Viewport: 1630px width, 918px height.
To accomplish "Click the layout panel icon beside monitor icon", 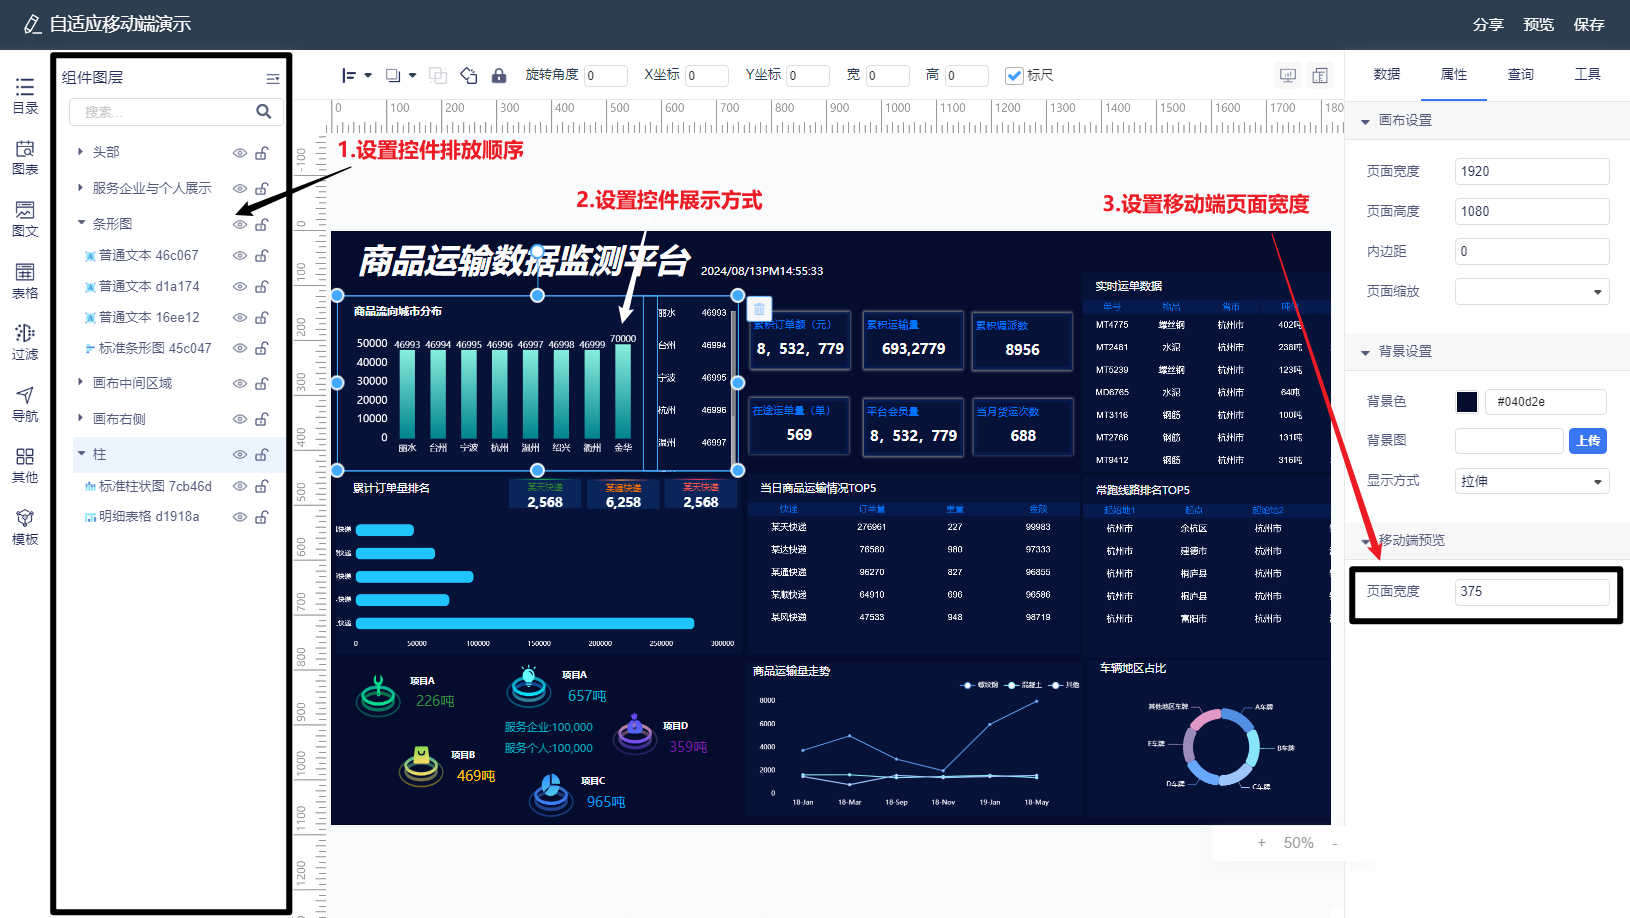I will click(1320, 75).
